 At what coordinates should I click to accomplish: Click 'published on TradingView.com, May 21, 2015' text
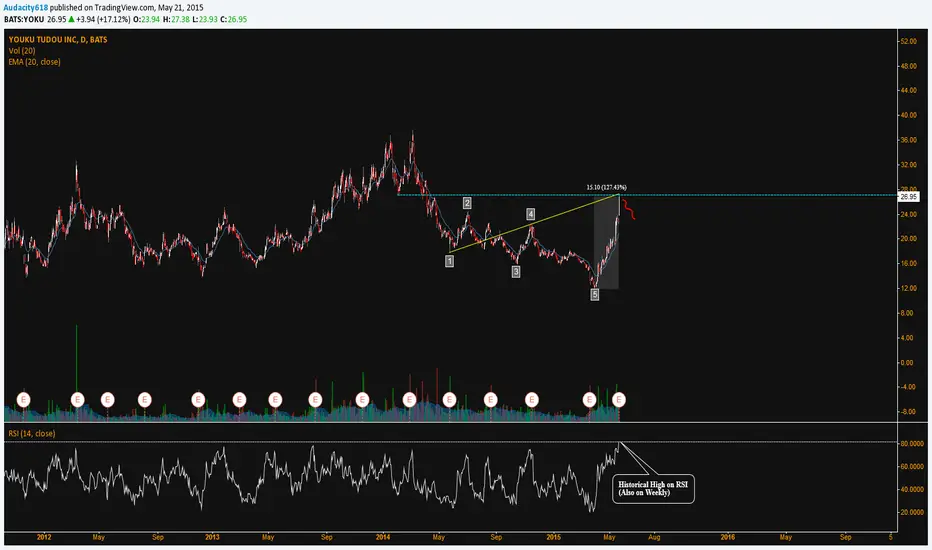(x=127, y=8)
